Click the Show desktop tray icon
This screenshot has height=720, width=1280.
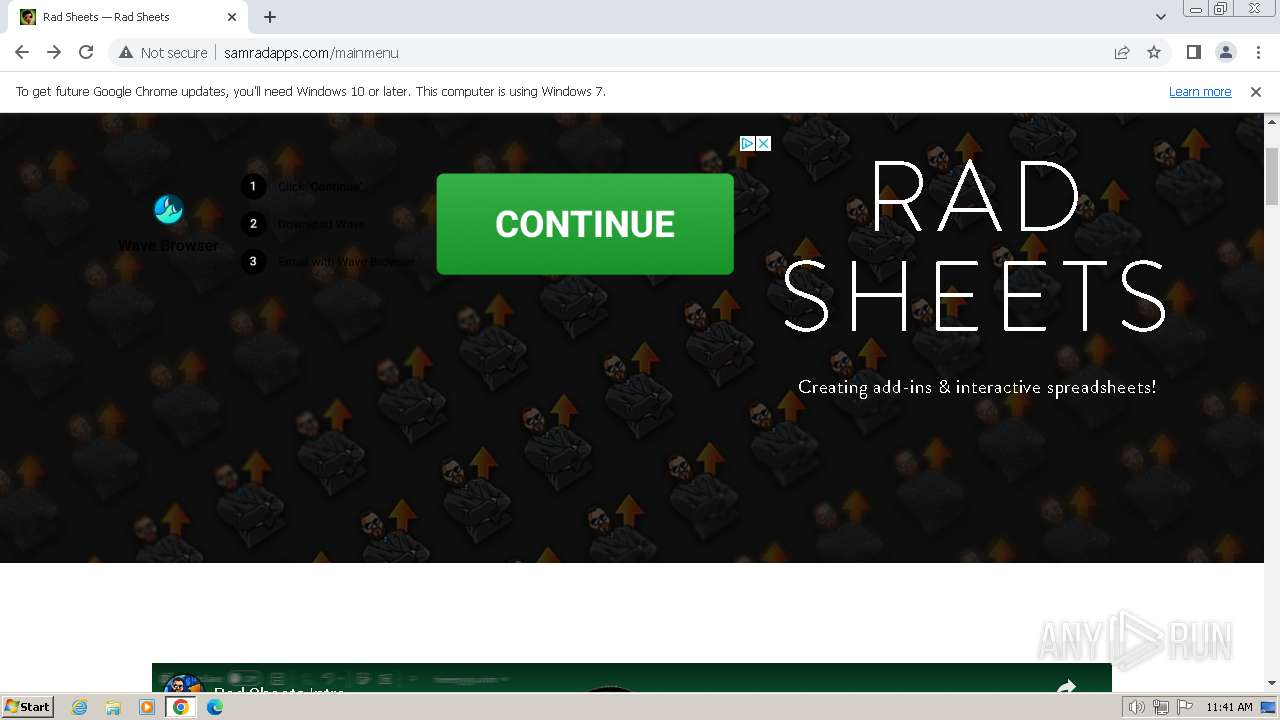coord(1269,707)
